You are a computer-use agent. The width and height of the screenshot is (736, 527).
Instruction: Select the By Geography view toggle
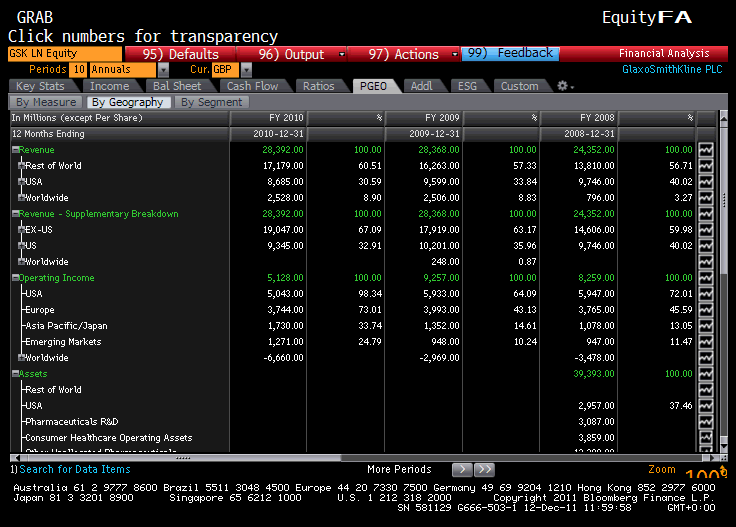(x=127, y=102)
